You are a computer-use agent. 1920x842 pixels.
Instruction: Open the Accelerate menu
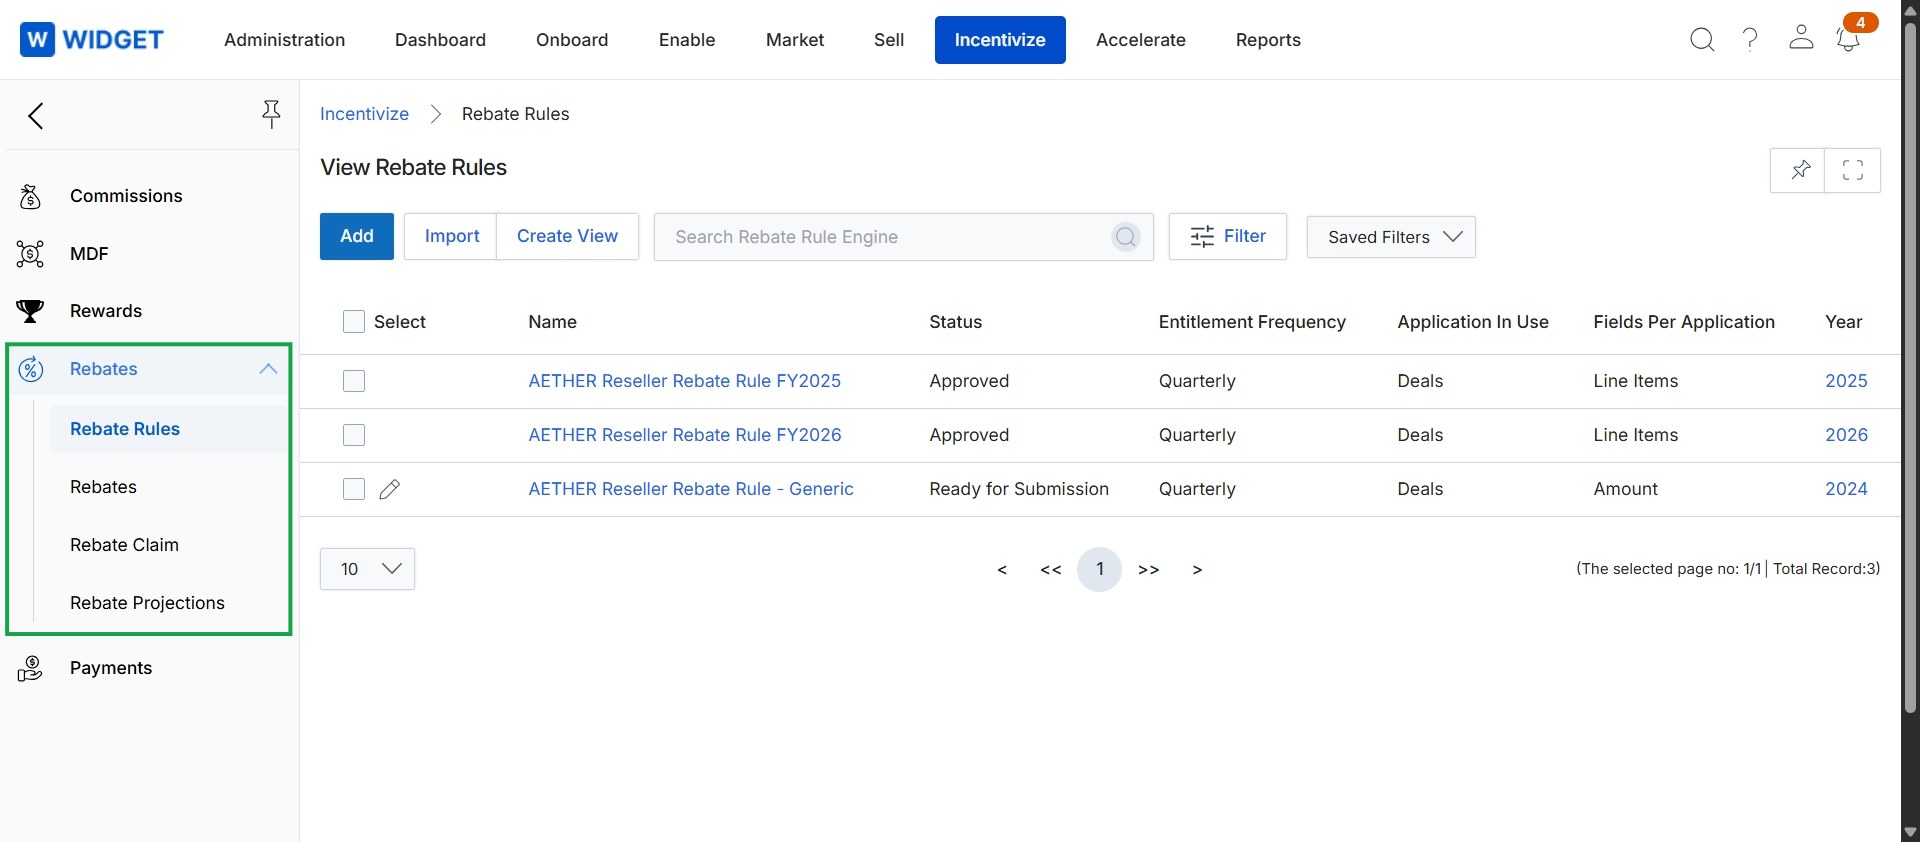coord(1141,40)
